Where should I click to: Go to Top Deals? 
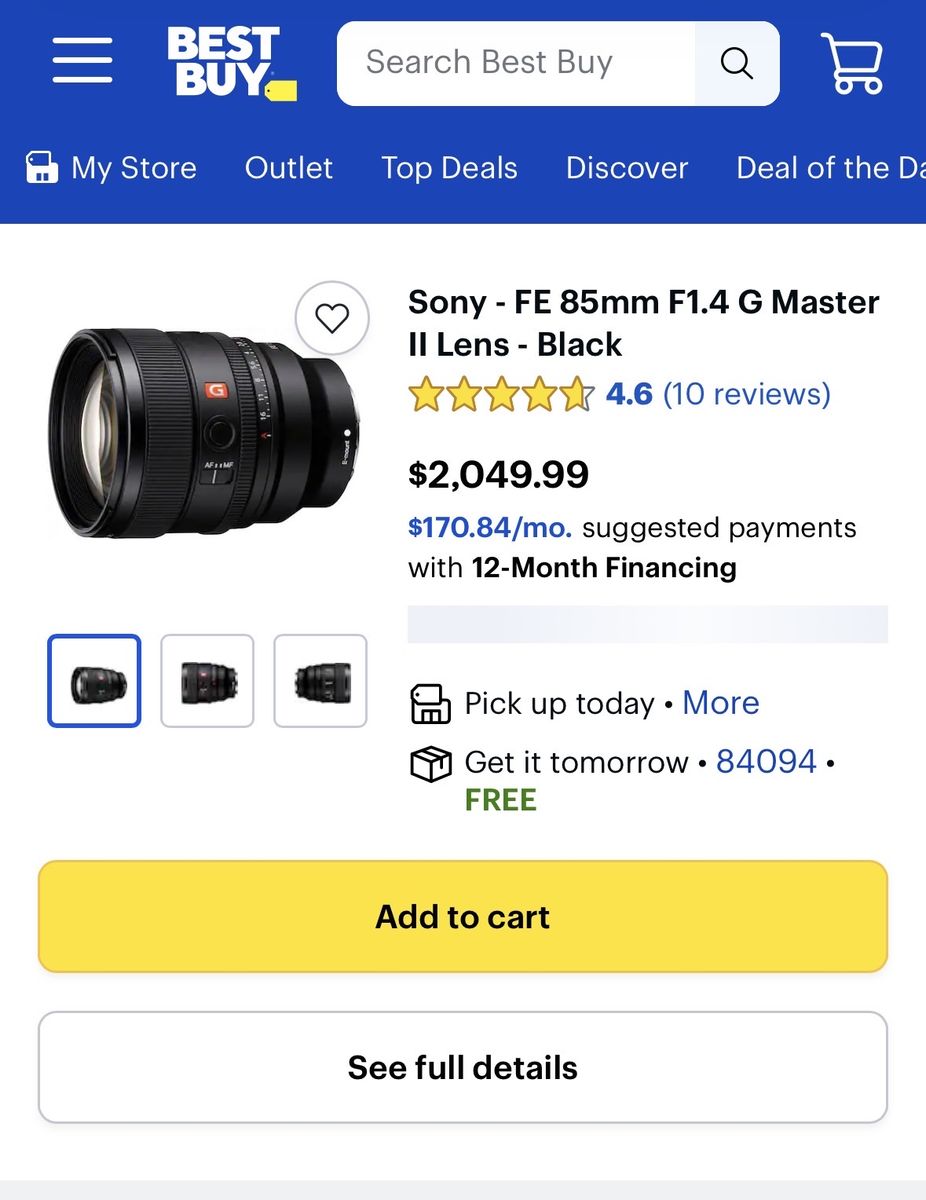pyautogui.click(x=449, y=168)
